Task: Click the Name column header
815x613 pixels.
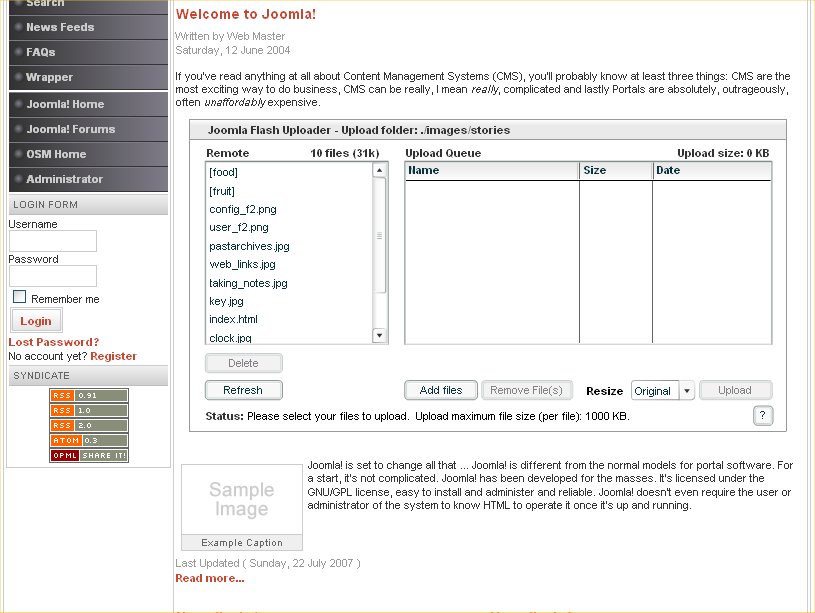Action: pos(492,171)
